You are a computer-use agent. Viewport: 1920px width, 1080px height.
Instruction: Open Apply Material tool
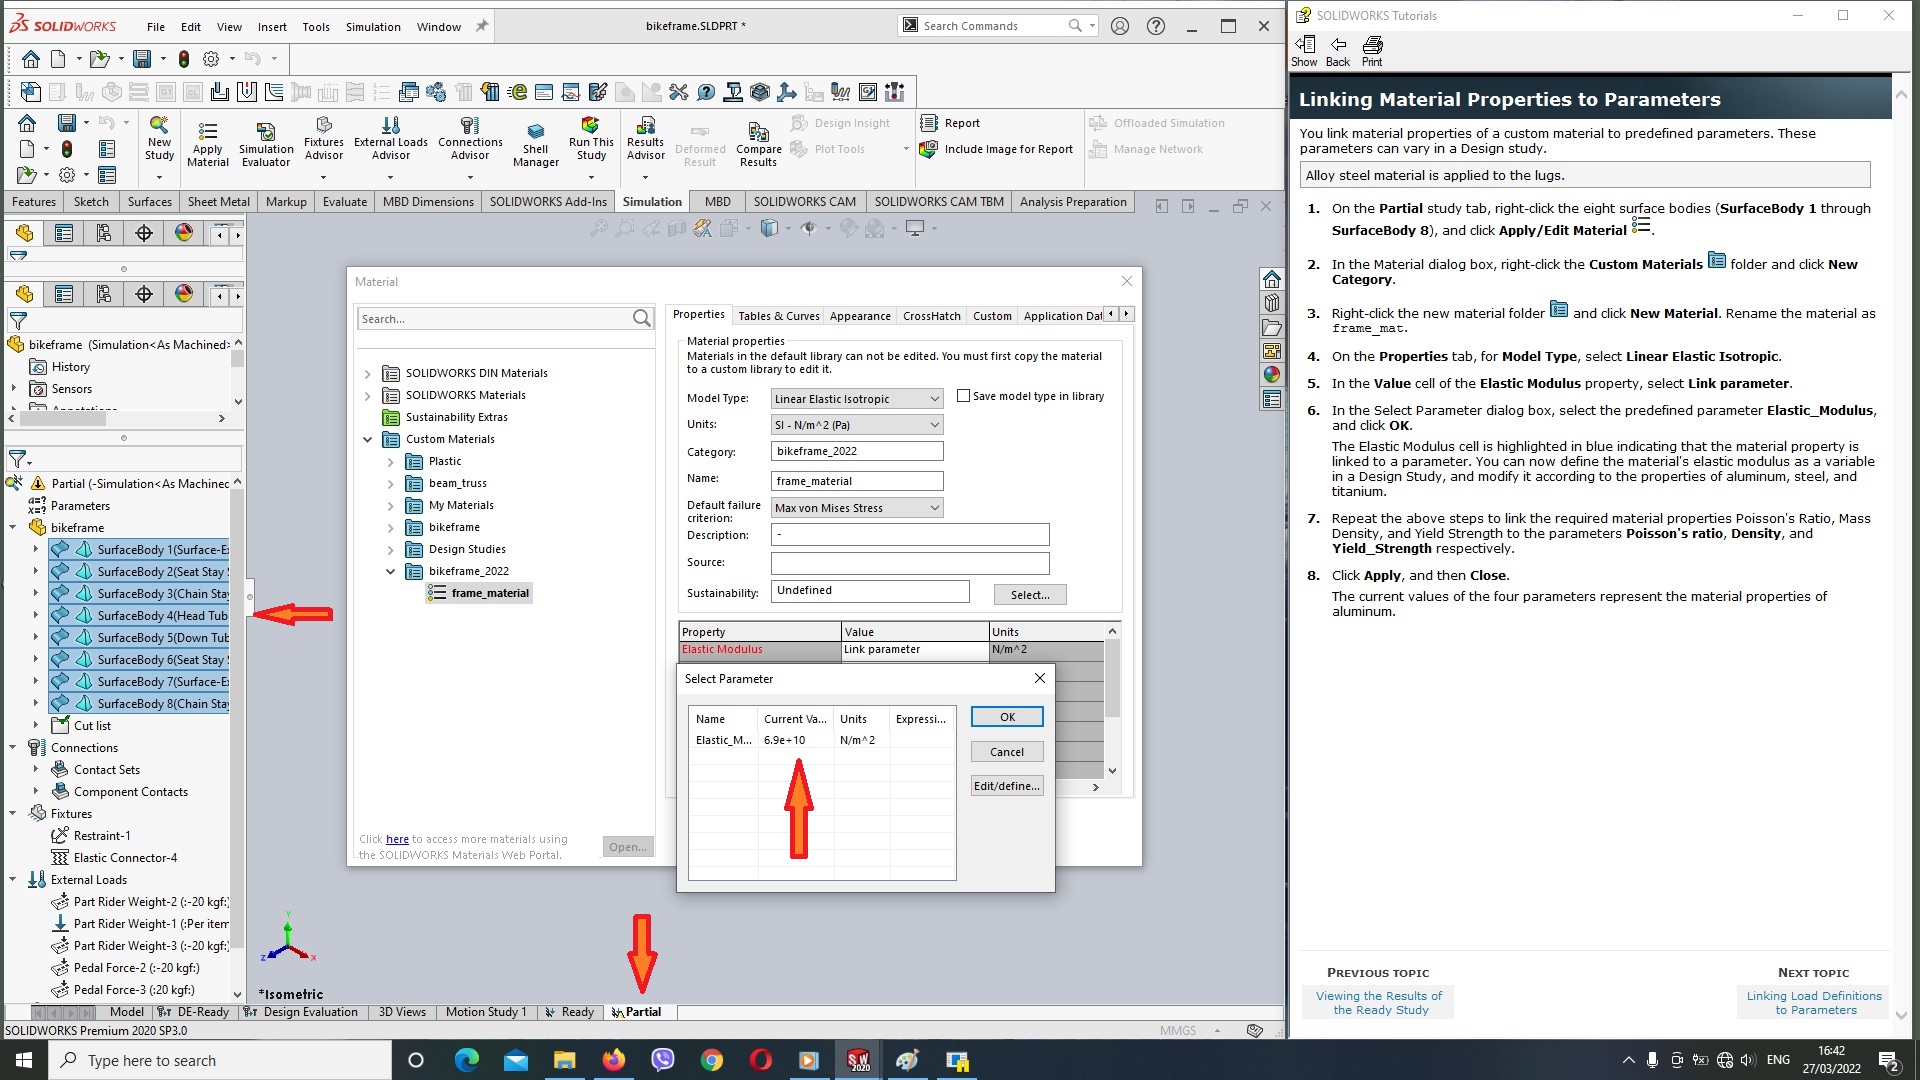pos(207,144)
